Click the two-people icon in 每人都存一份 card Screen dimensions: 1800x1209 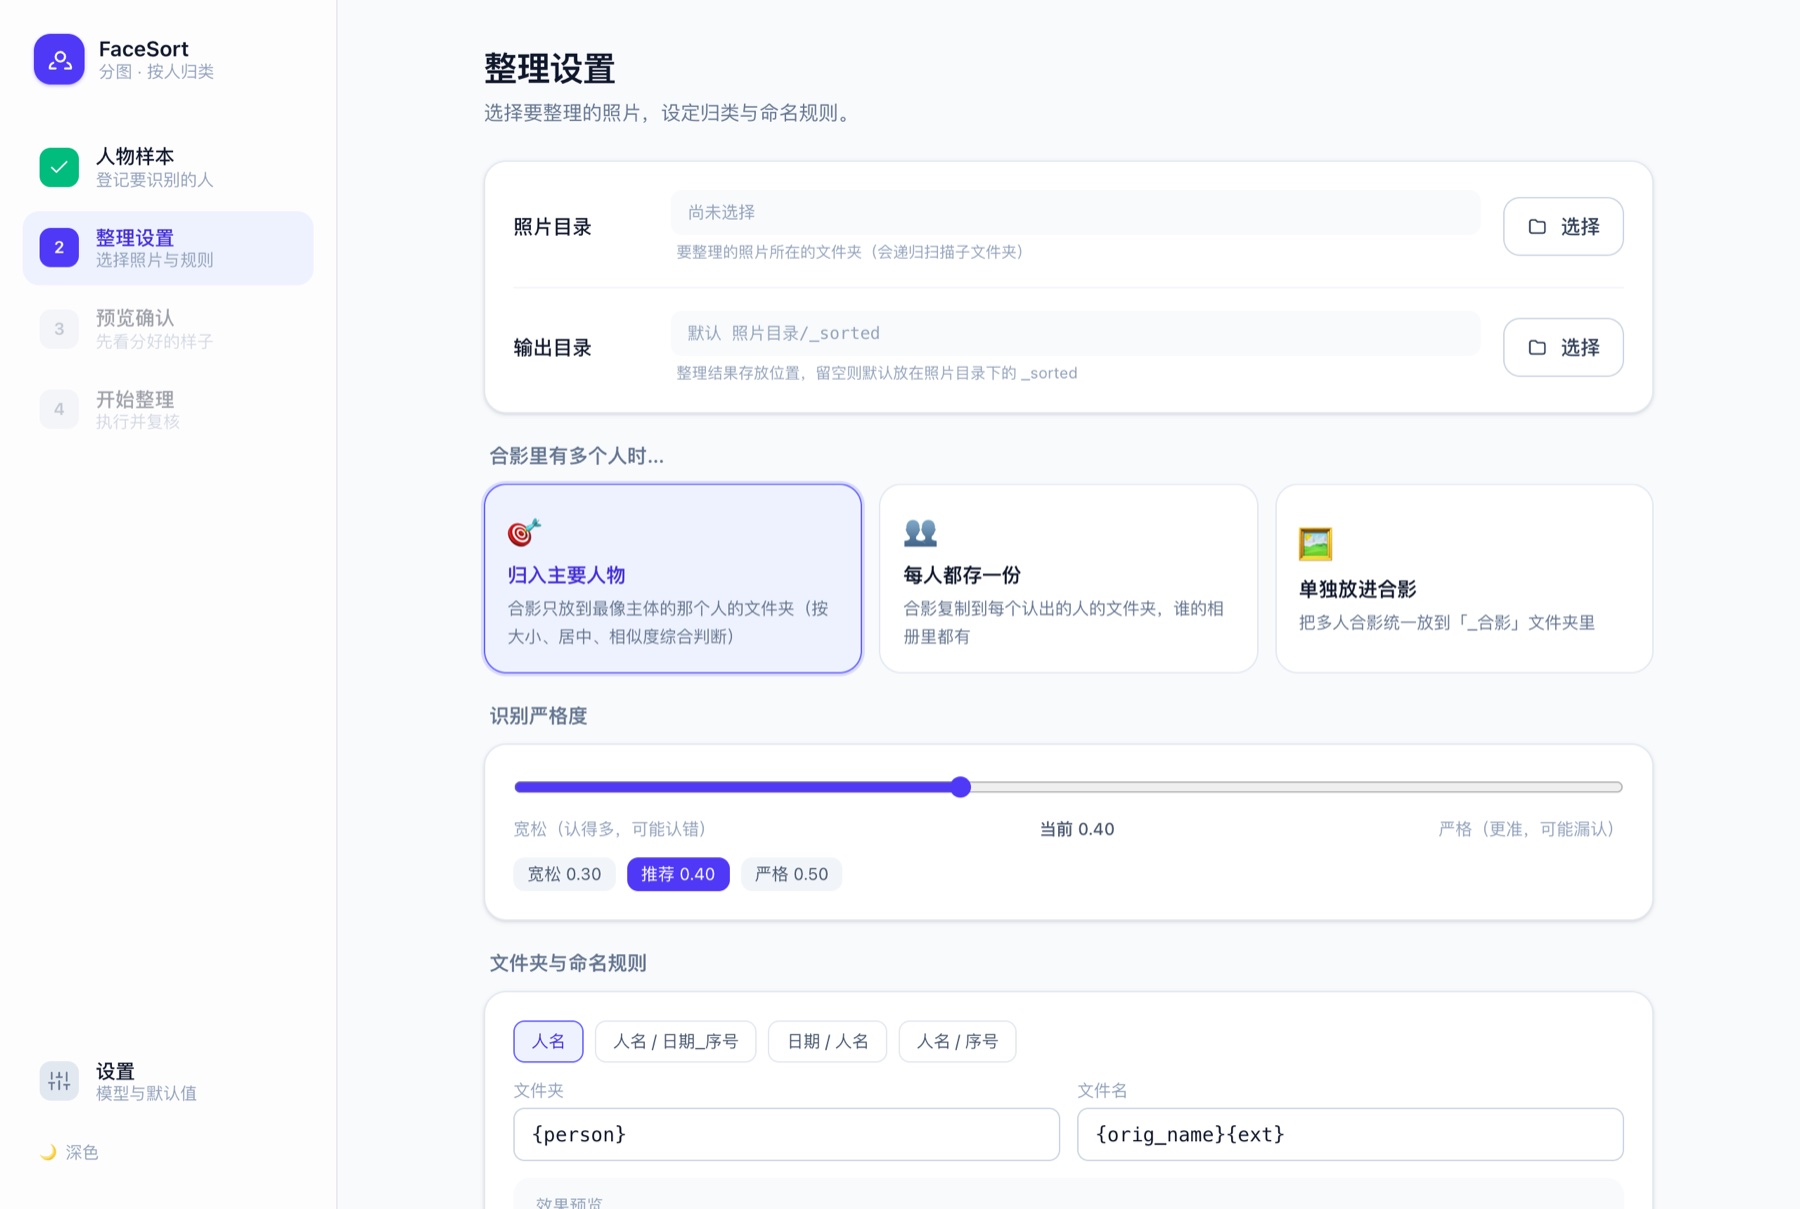(x=920, y=532)
